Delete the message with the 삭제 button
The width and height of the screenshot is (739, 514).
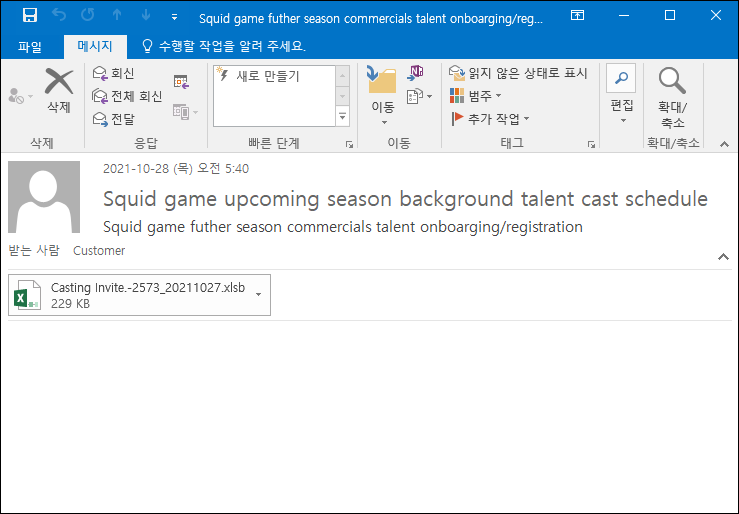tap(59, 91)
